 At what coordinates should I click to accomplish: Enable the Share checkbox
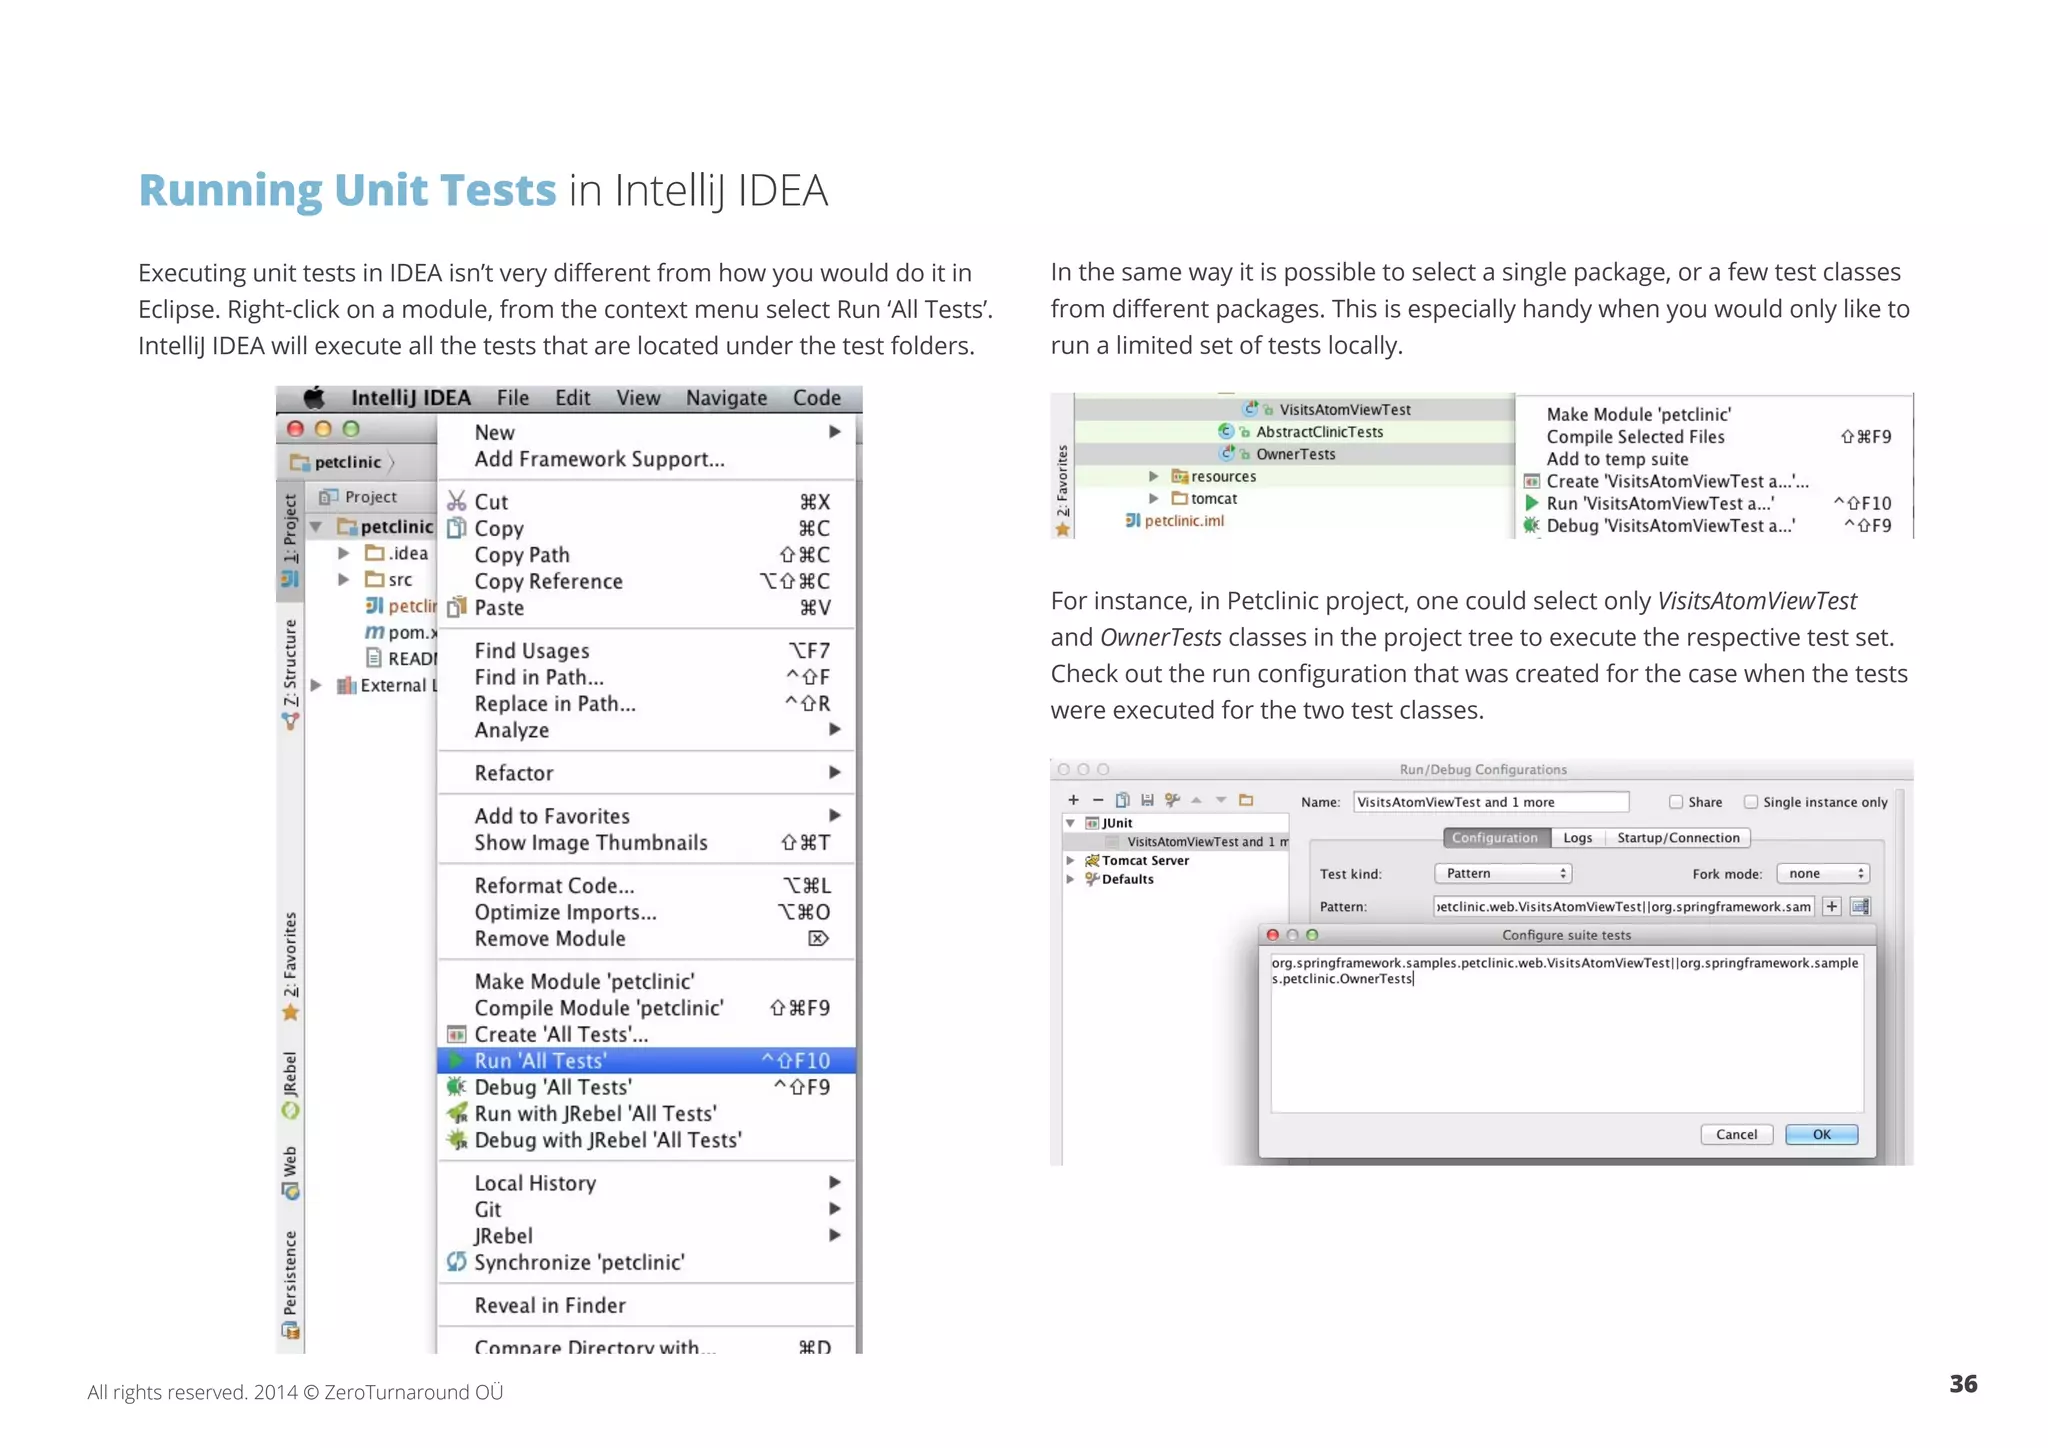point(1676,802)
